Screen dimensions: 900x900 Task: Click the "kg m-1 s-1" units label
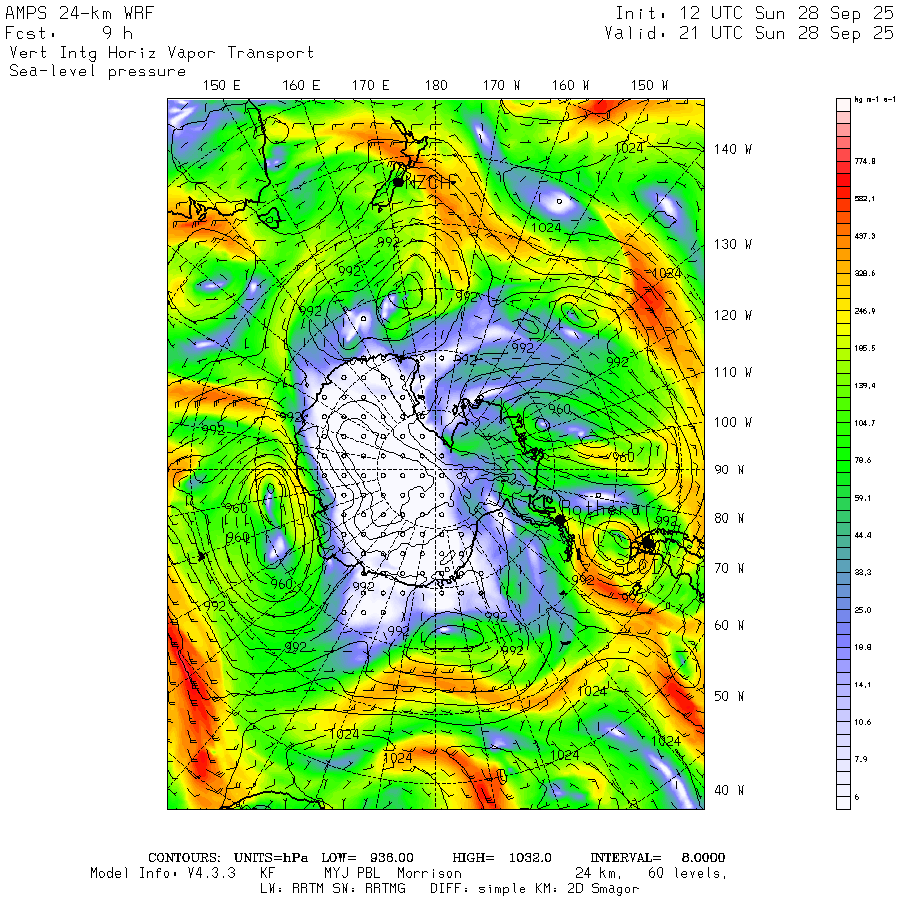coord(875,100)
